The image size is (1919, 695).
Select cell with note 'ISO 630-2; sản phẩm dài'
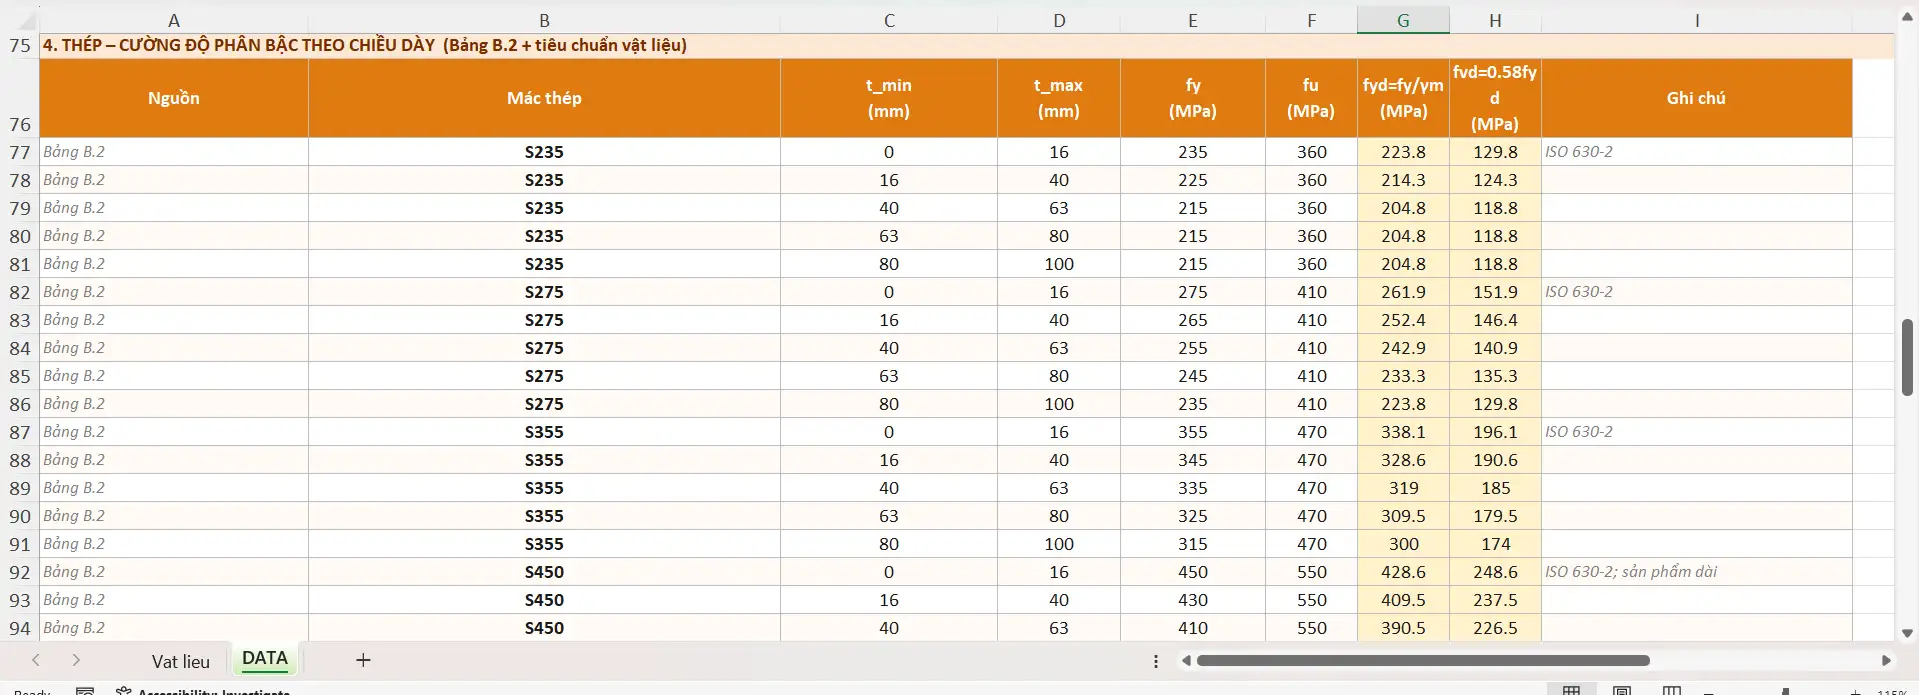1696,572
